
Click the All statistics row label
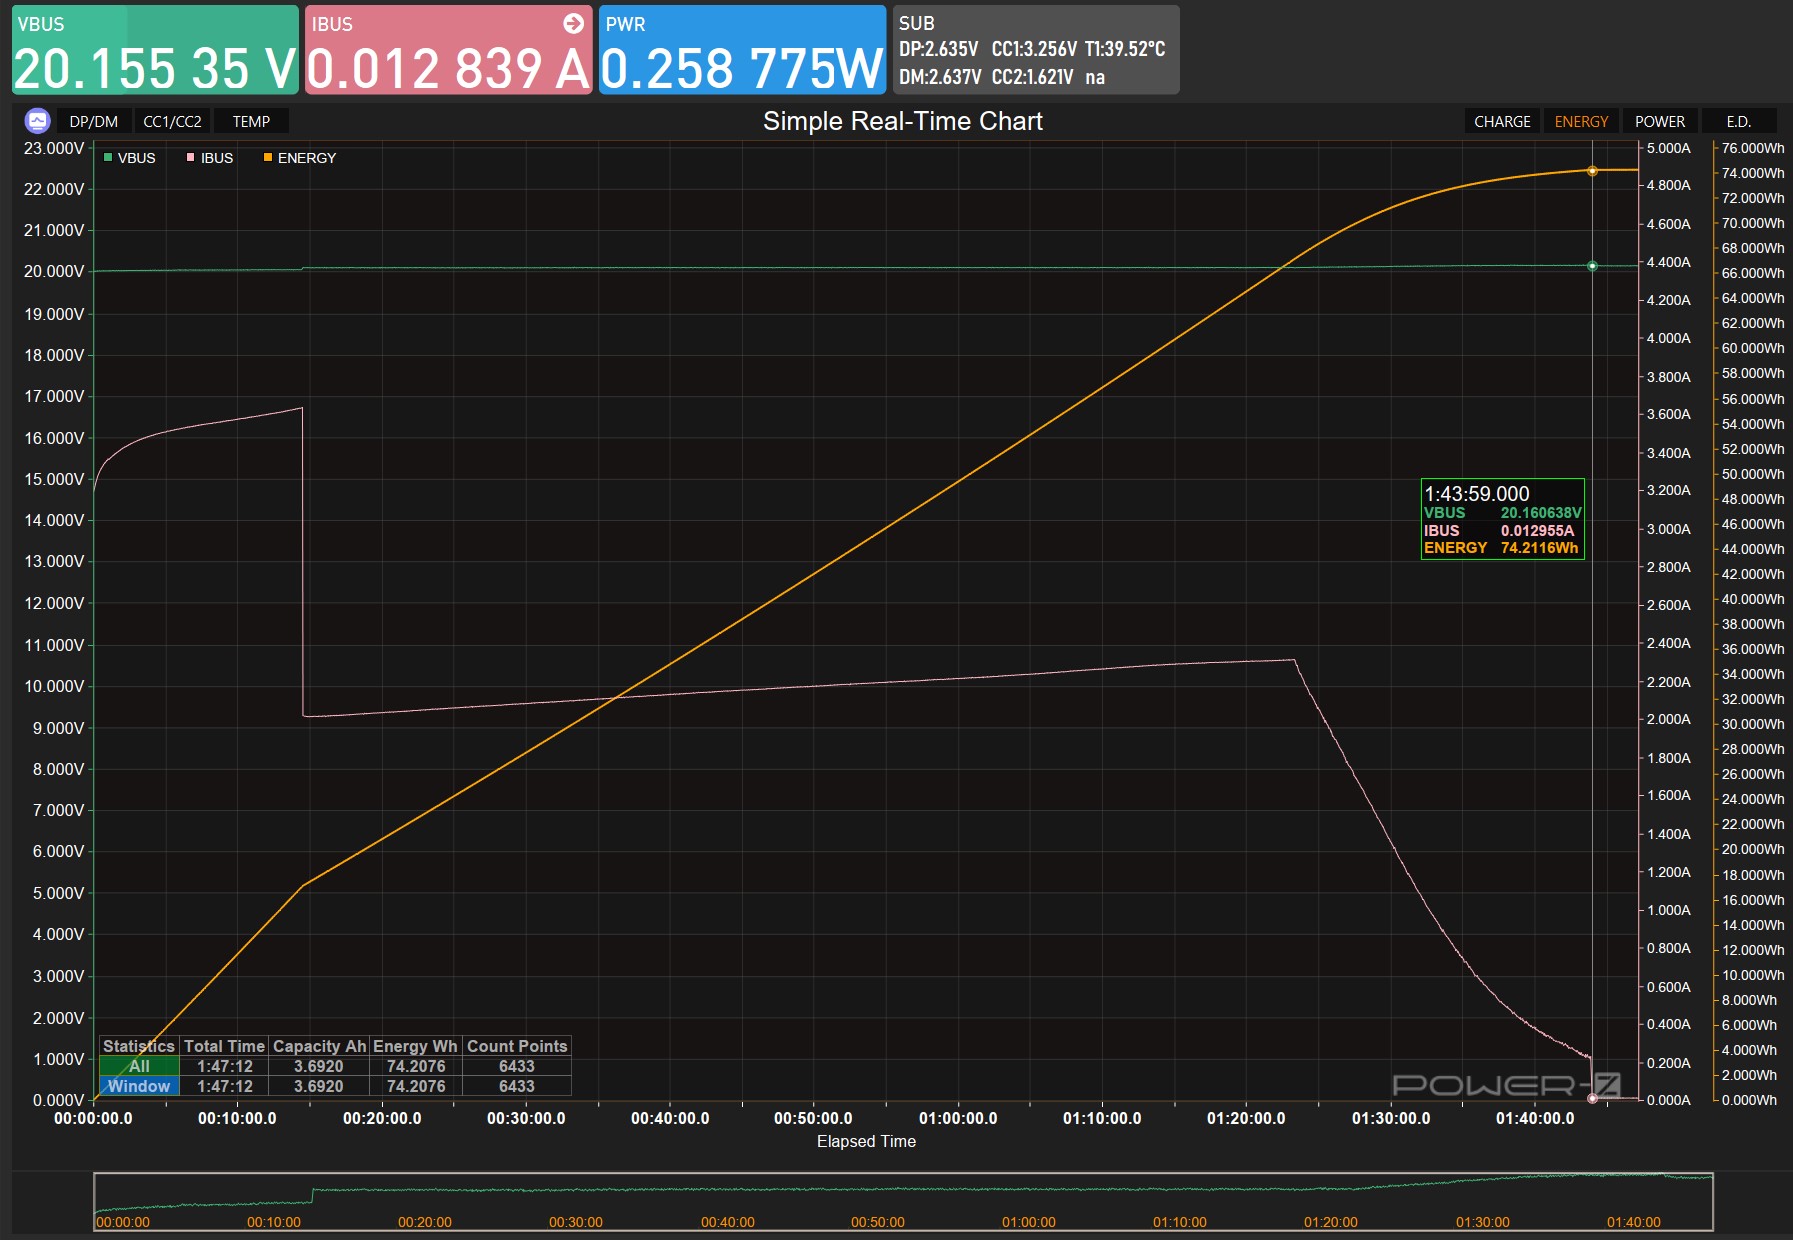click(139, 1066)
